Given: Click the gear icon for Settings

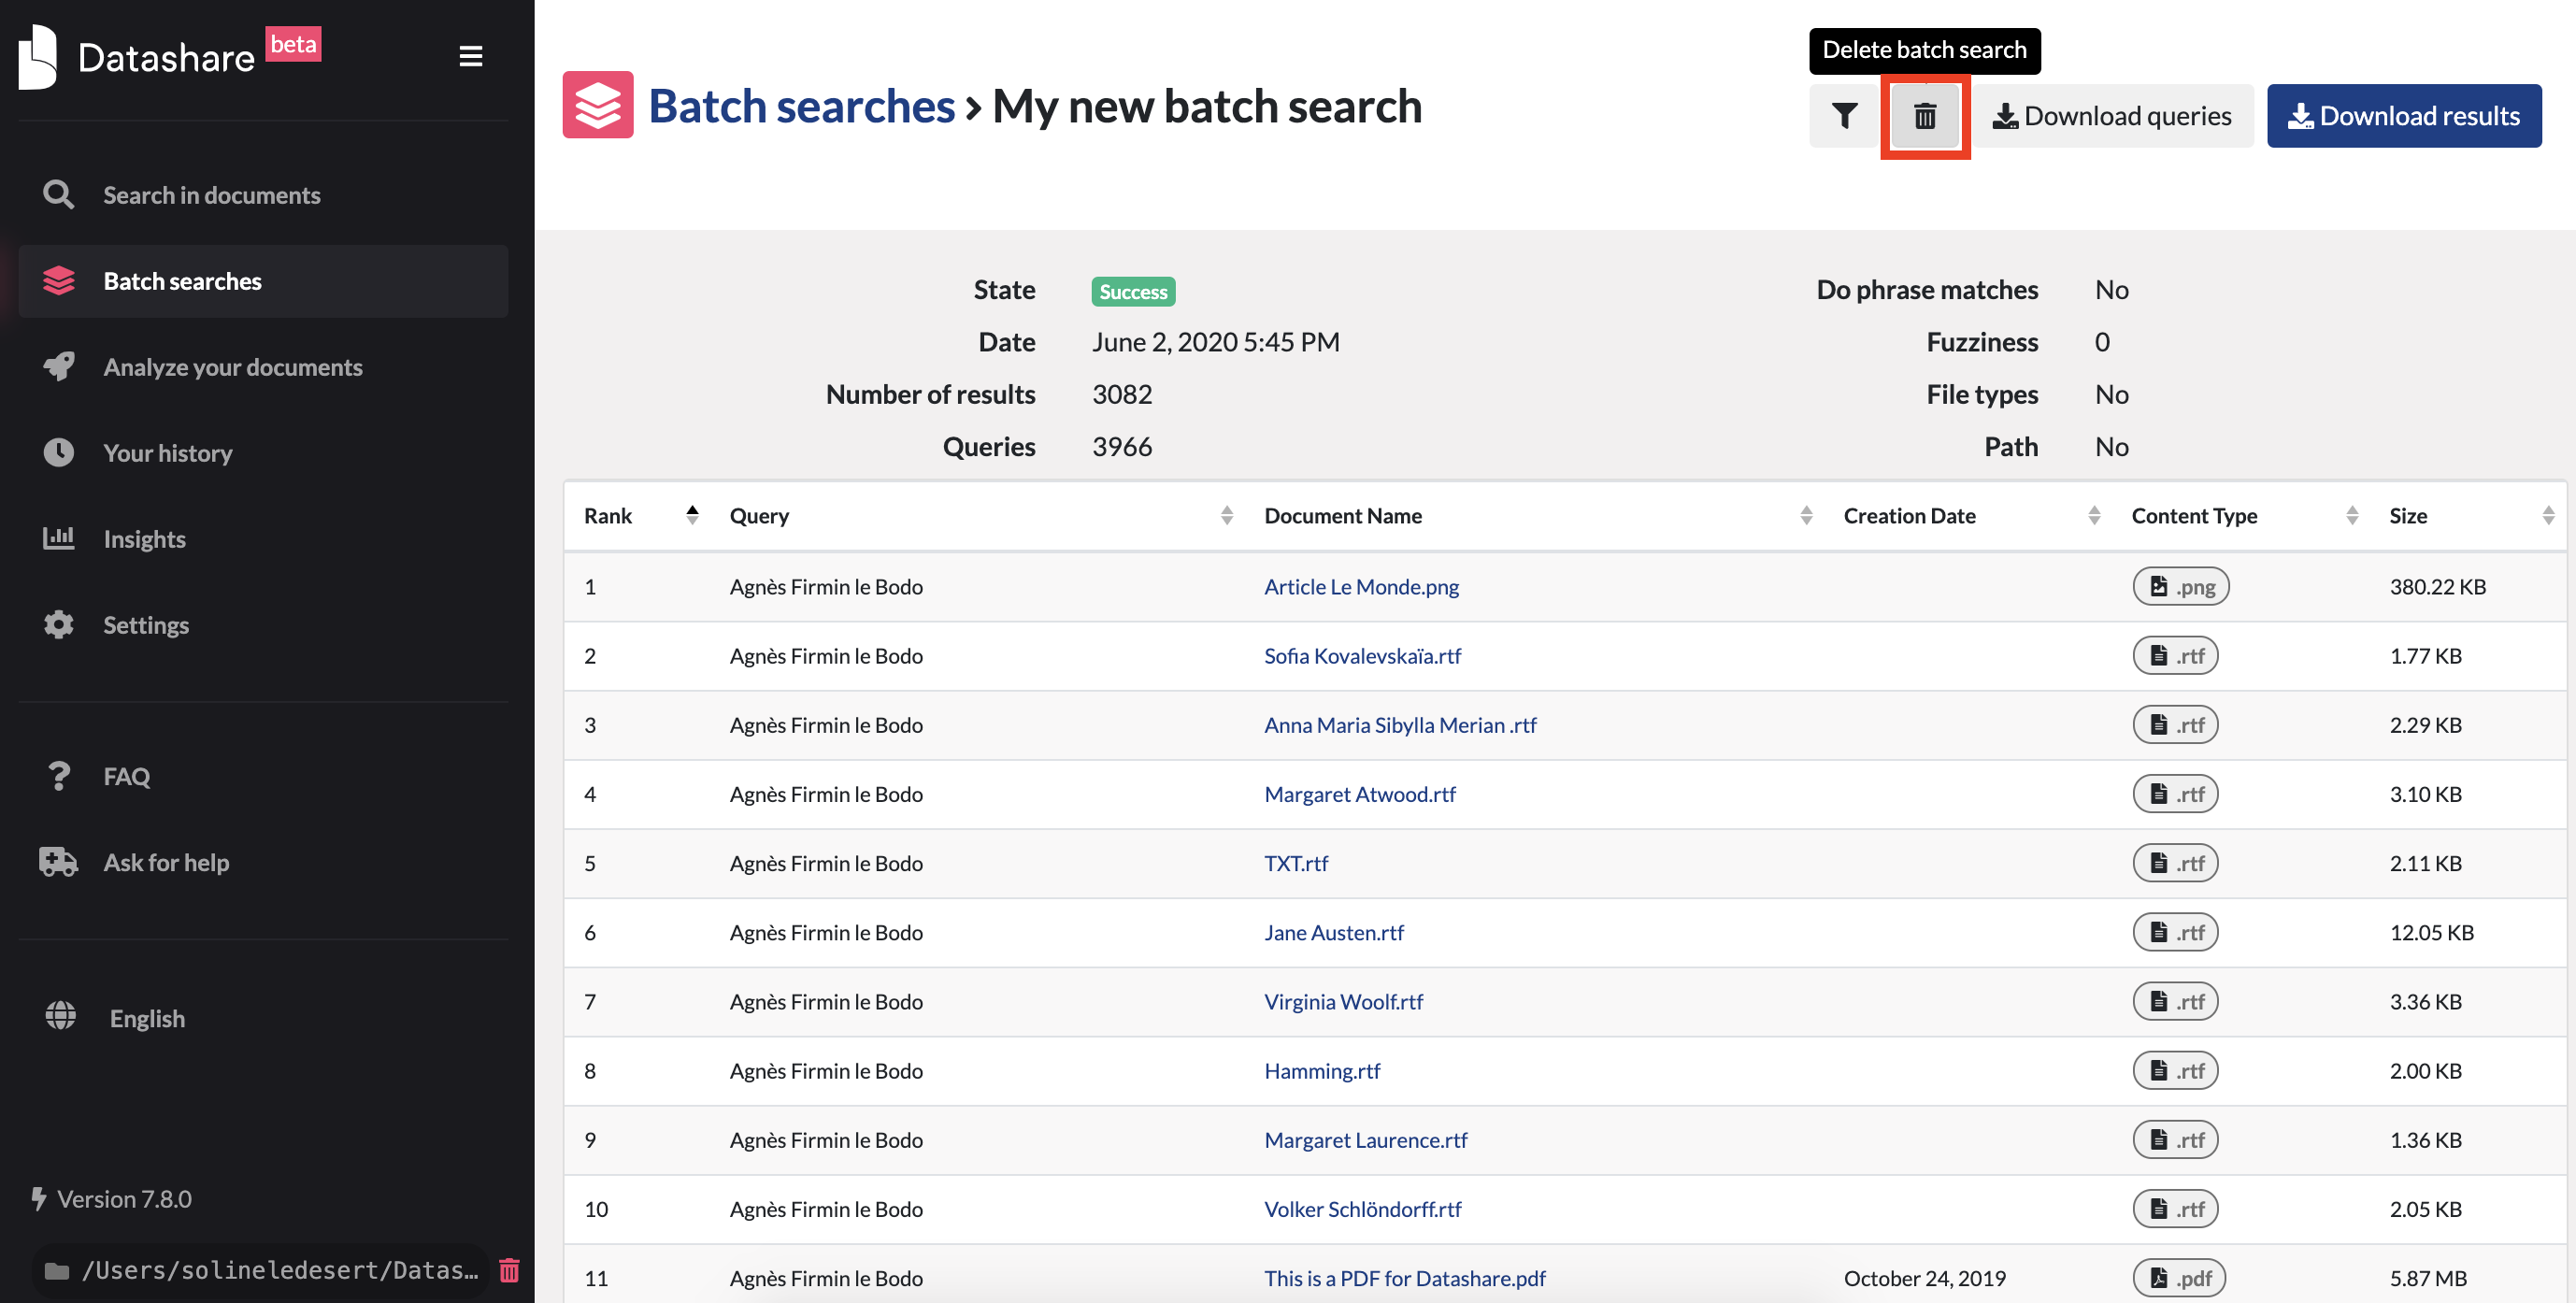Looking at the screenshot, I should 58,624.
